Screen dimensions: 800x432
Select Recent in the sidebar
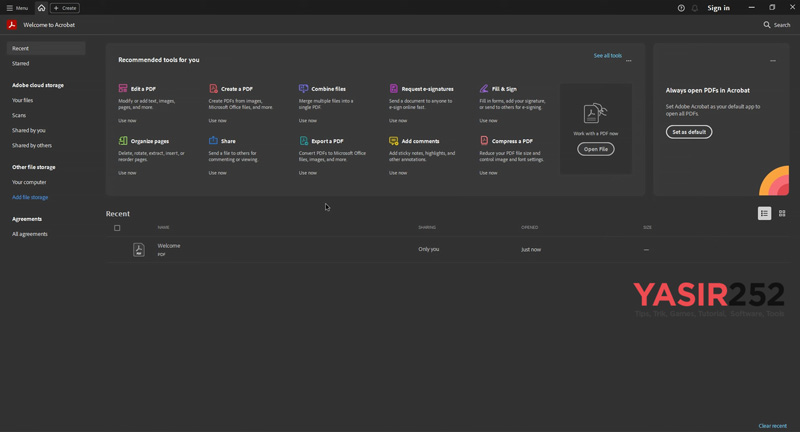coord(46,48)
